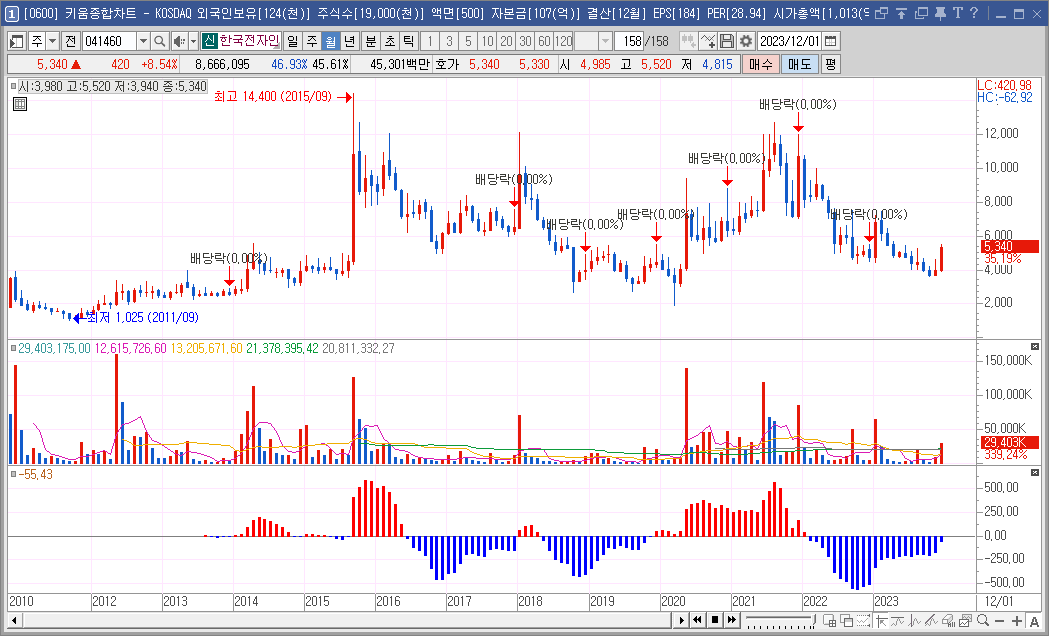Open stock search magnifier icon

pyautogui.click(x=159, y=41)
